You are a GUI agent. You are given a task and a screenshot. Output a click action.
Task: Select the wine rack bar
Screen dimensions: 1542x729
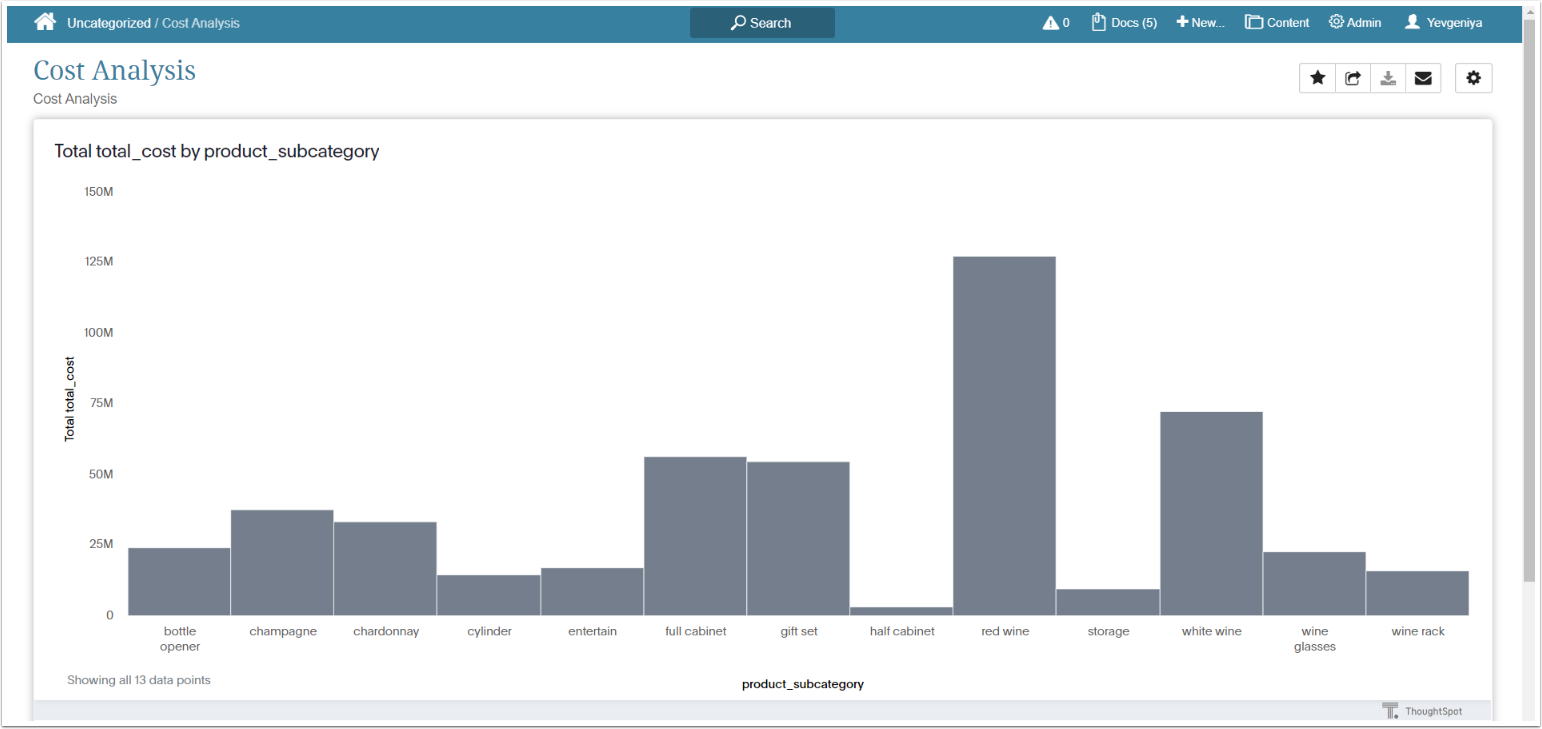(x=1417, y=593)
